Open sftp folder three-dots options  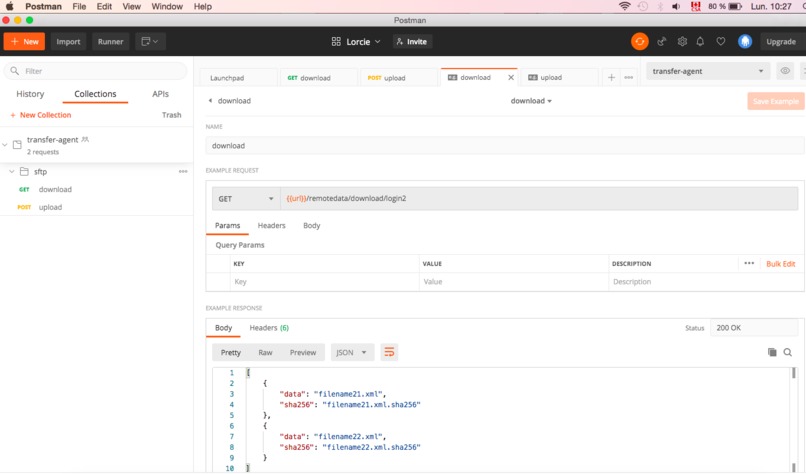[x=183, y=172]
